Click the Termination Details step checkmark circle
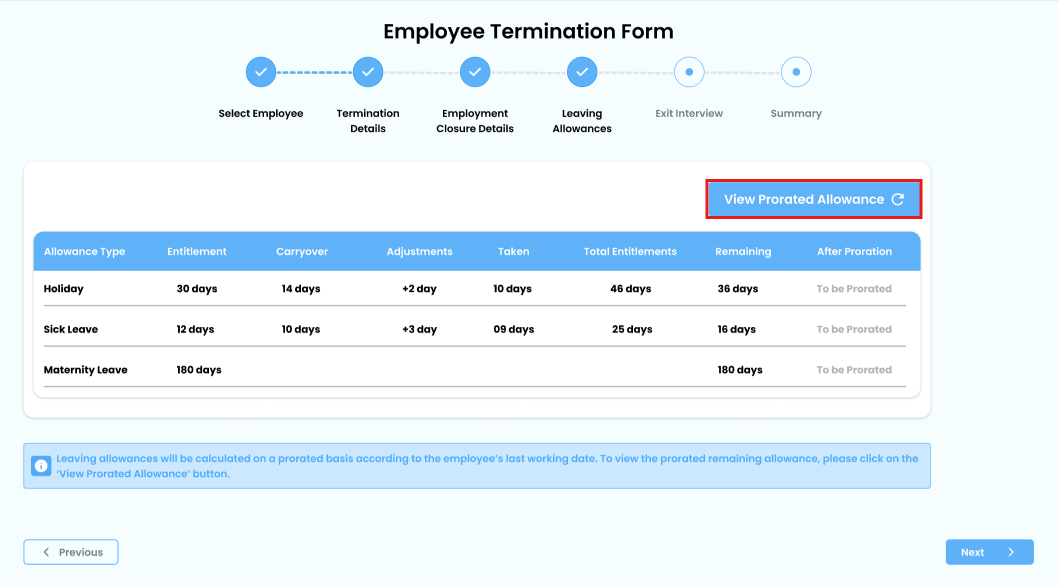The width and height of the screenshot is (1059, 587). pos(368,72)
